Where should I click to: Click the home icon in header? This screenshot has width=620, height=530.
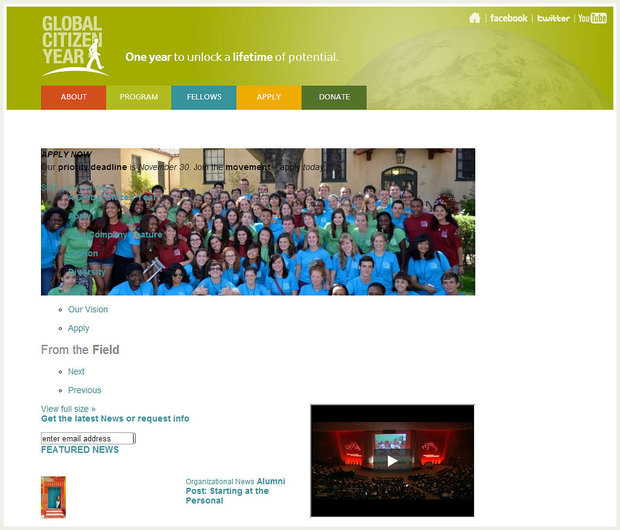point(475,18)
